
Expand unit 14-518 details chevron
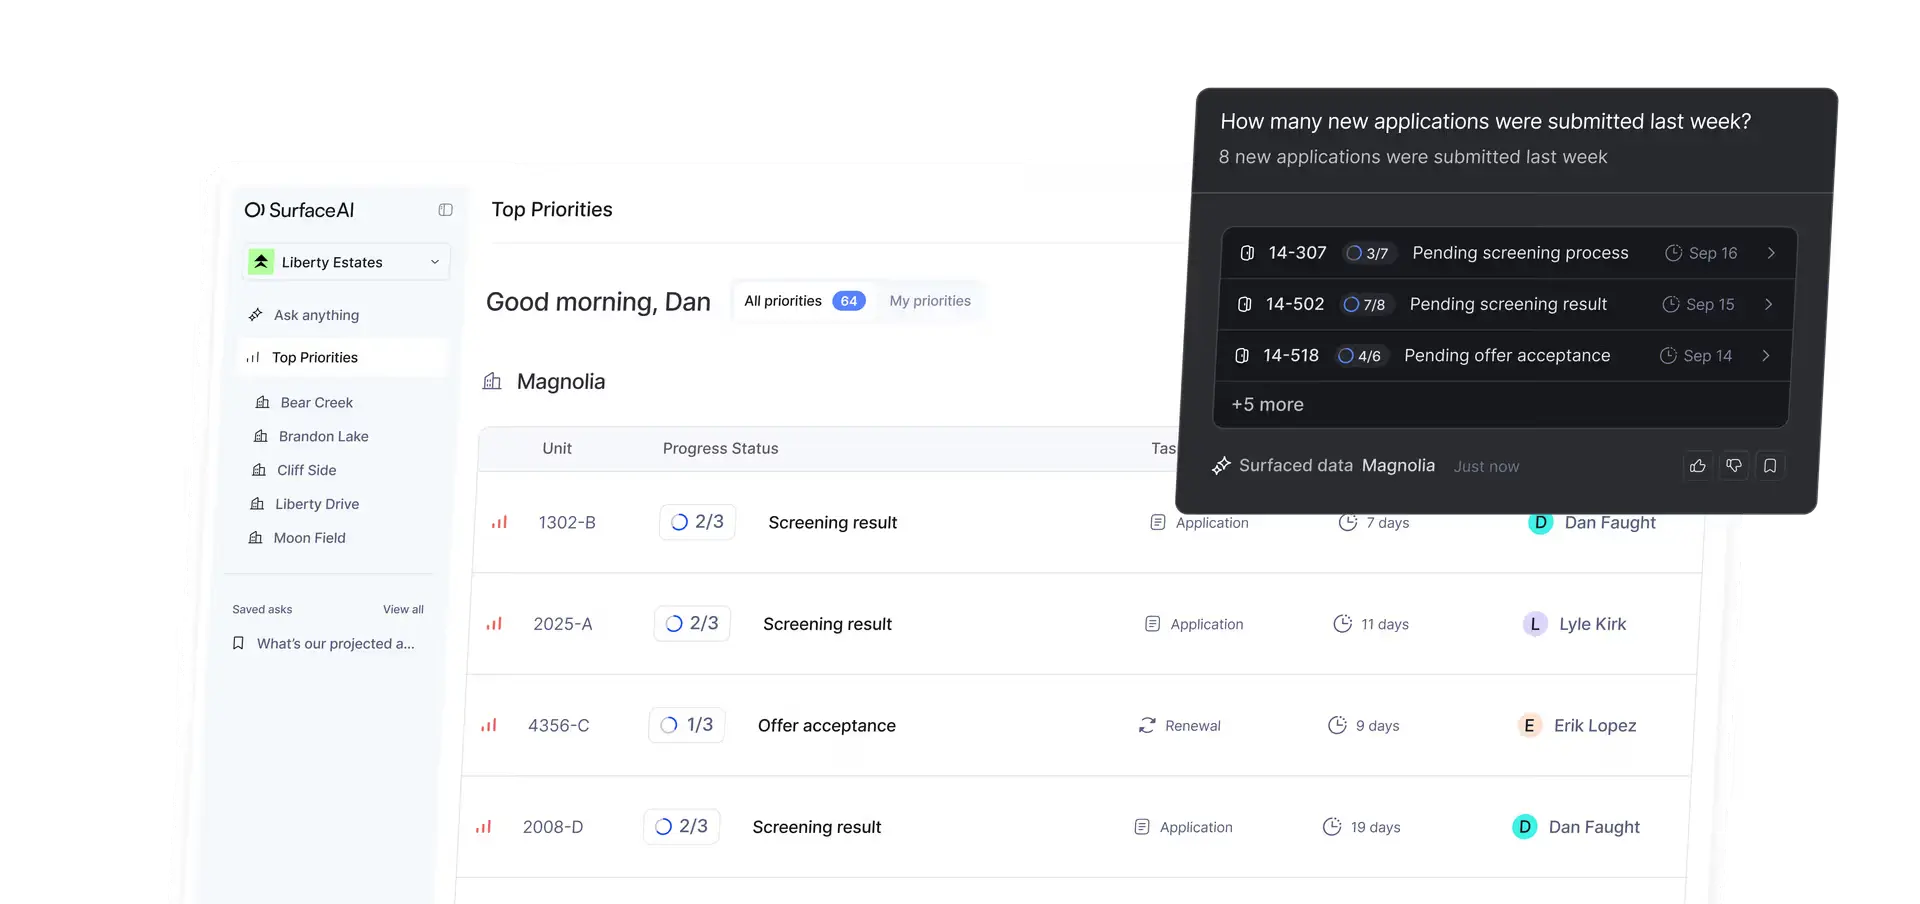pos(1765,356)
